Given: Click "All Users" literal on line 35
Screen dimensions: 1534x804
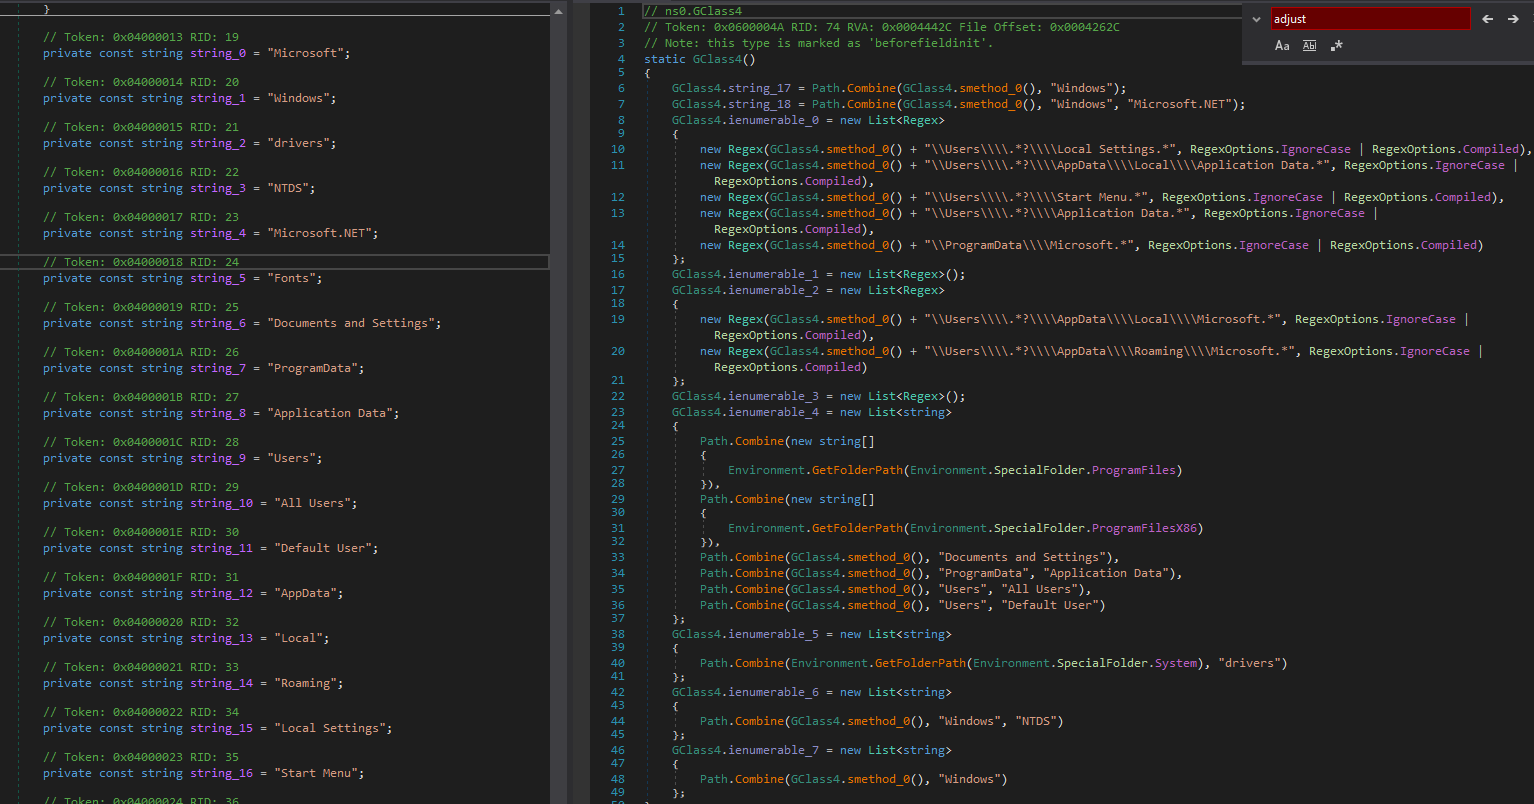Looking at the screenshot, I should (1037, 589).
